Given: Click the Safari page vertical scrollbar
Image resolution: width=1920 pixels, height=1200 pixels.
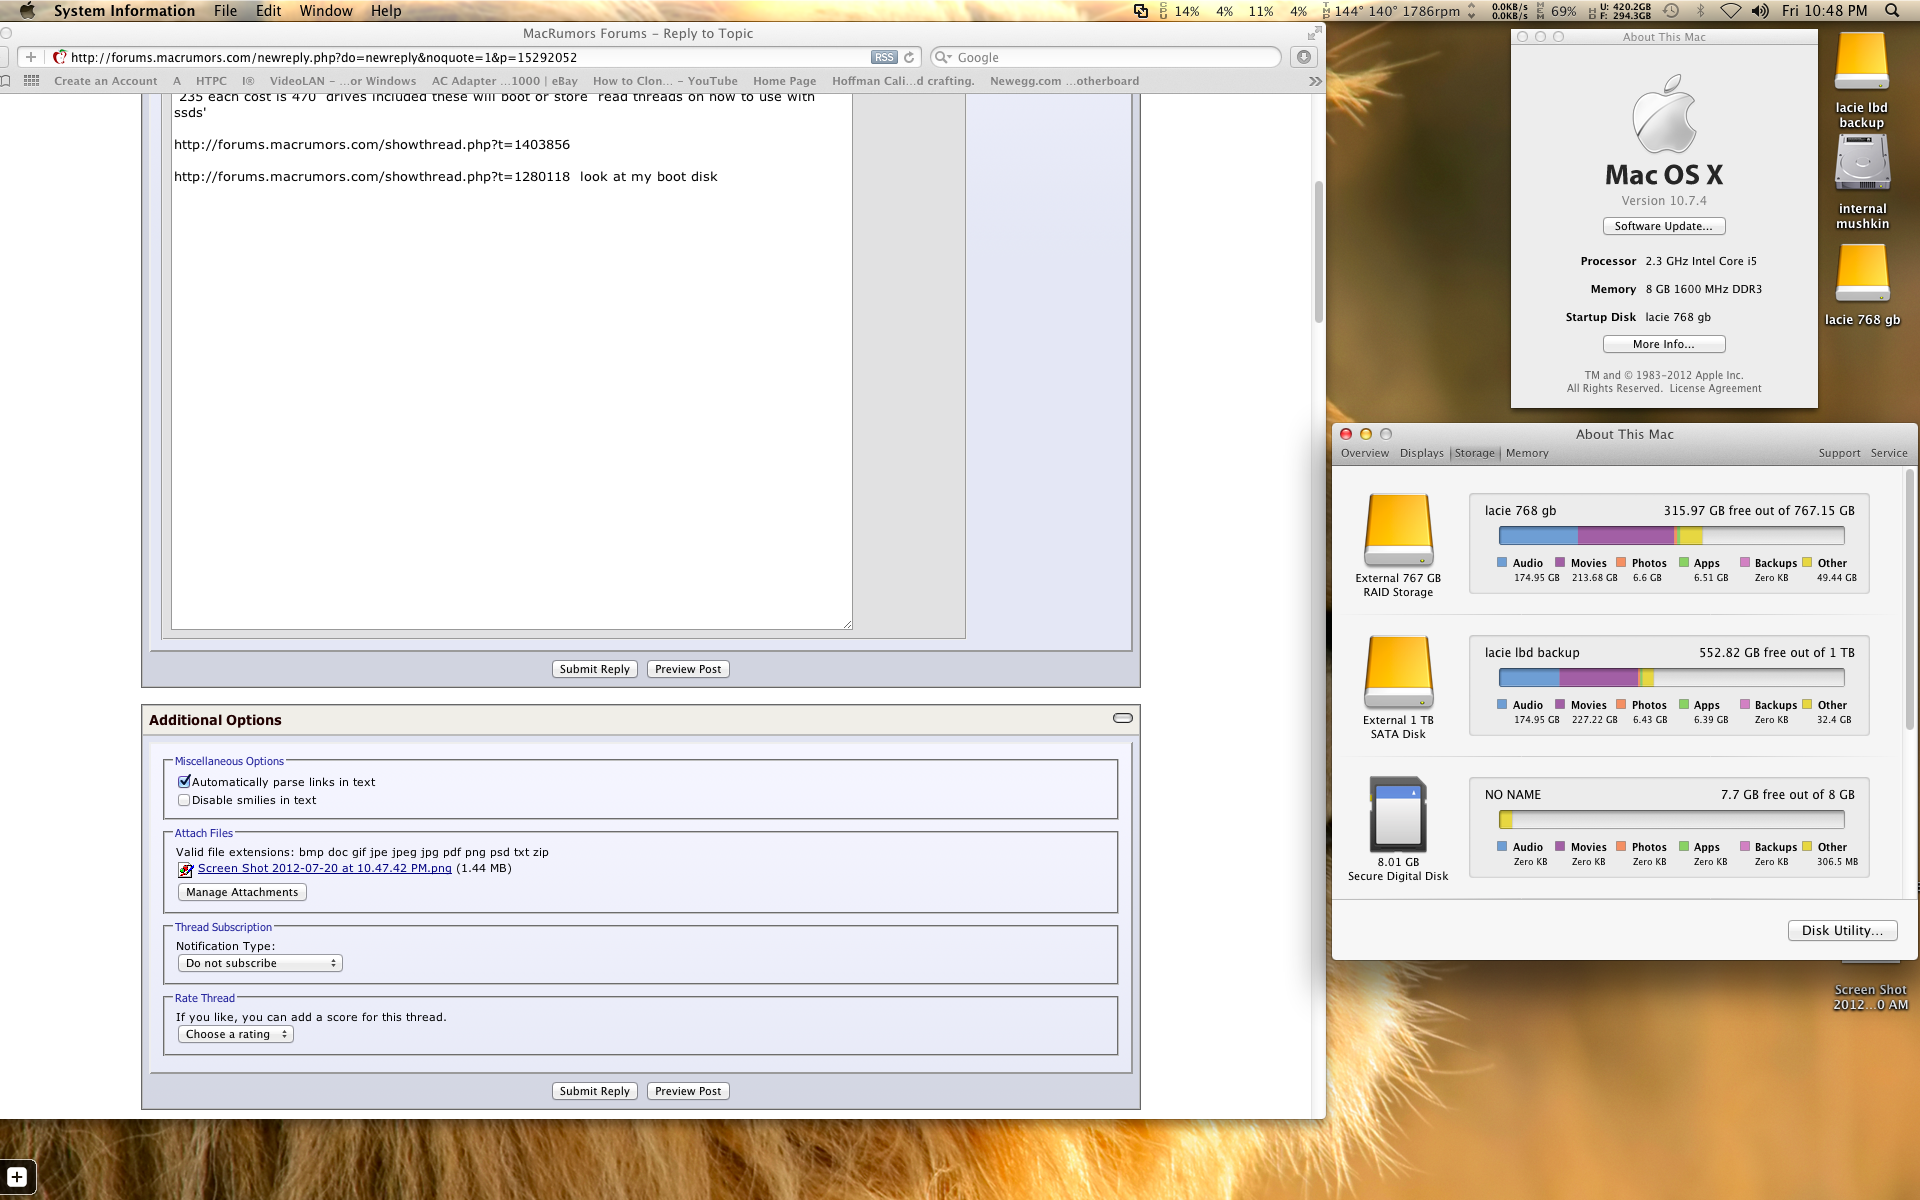Looking at the screenshot, I should tap(1318, 252).
